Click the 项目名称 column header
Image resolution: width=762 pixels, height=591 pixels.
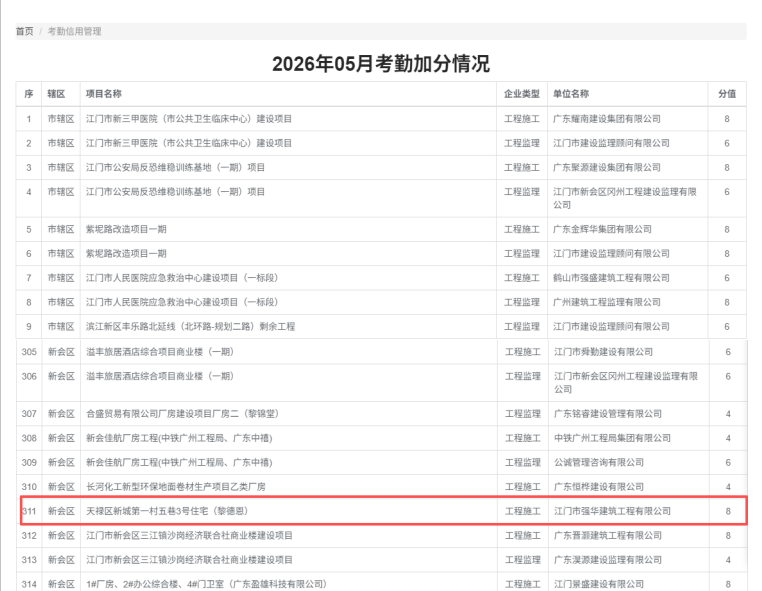click(104, 94)
